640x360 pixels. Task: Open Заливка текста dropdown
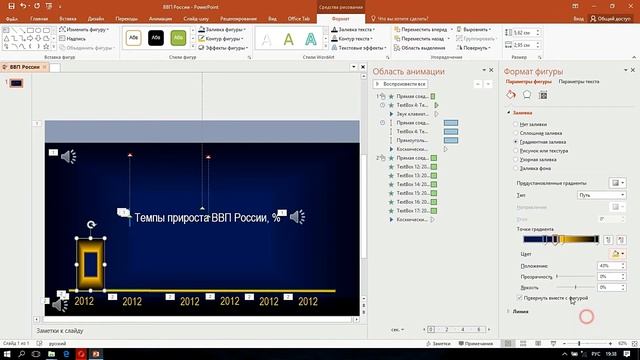pos(353,29)
